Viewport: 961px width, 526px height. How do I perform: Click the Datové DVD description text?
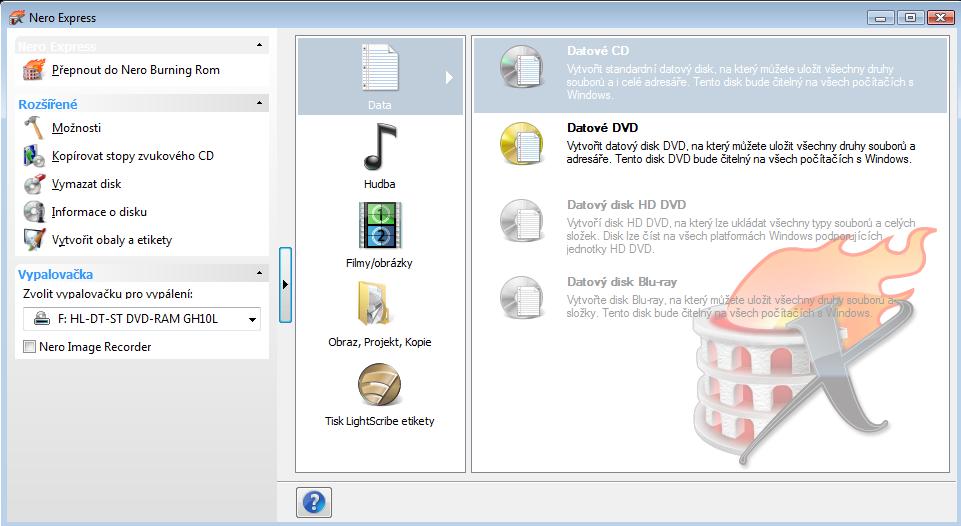741,153
